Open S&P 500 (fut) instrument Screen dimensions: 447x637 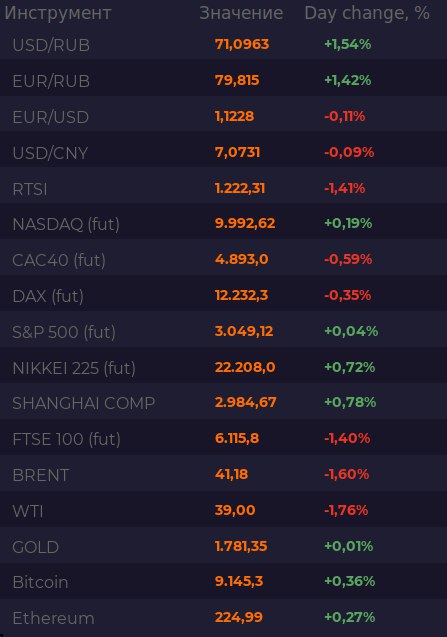coord(224,332)
